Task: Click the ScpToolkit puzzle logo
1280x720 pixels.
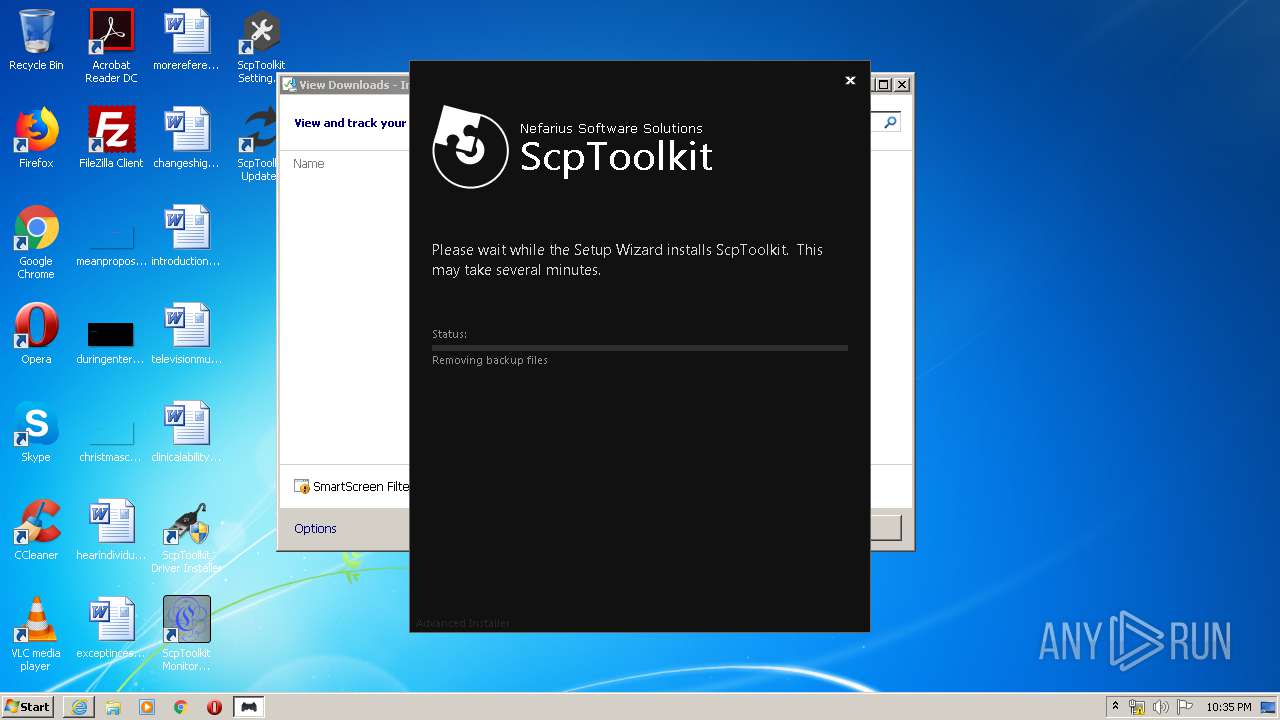Action: [x=469, y=147]
